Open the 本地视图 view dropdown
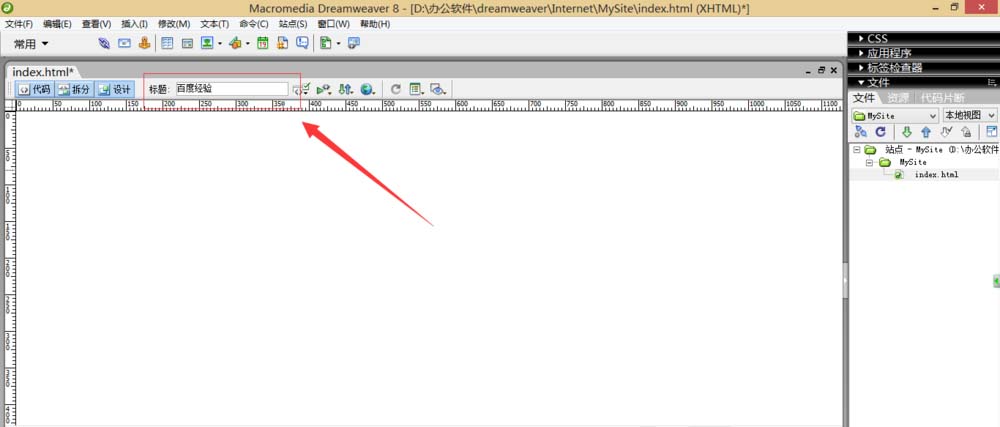This screenshot has height=427, width=1000. [969, 115]
